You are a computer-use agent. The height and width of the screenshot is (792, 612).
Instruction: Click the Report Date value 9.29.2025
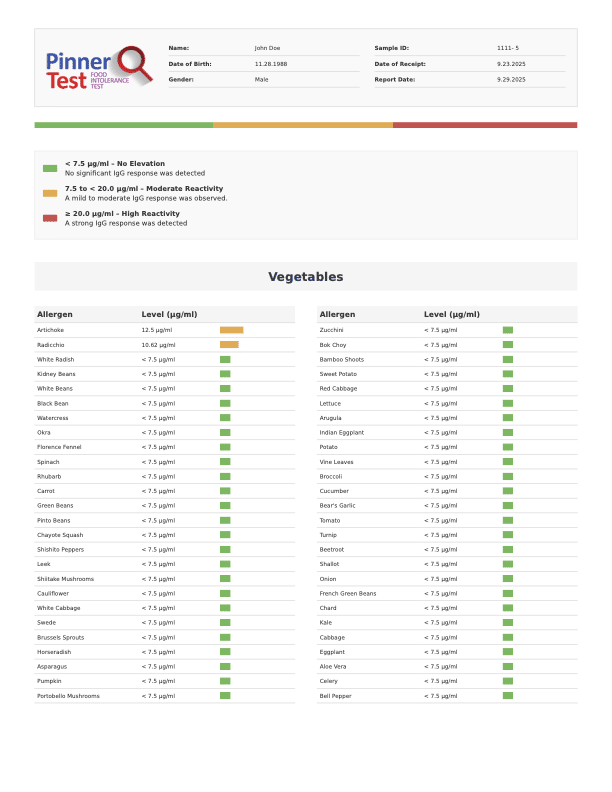(511, 79)
